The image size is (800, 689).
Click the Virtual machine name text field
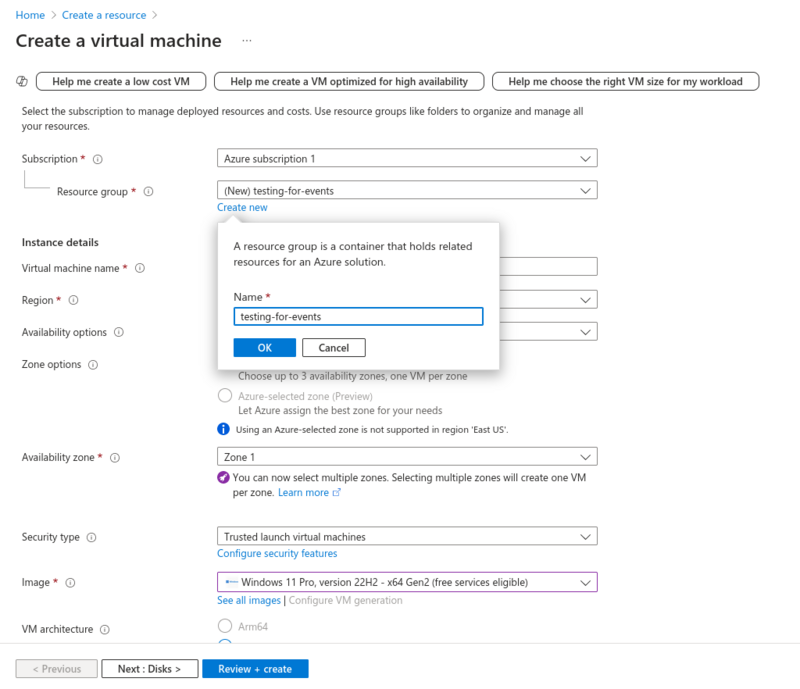pos(548,266)
